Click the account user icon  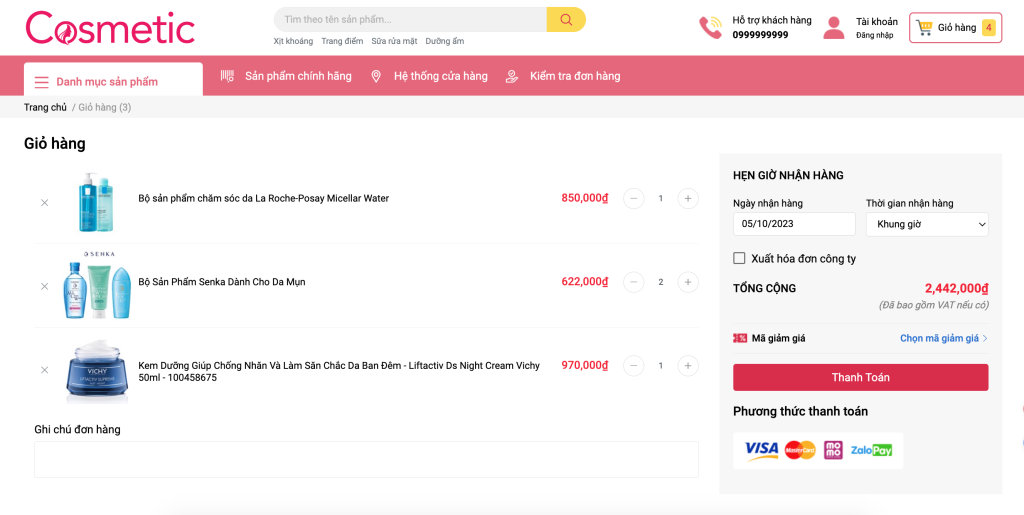[833, 28]
